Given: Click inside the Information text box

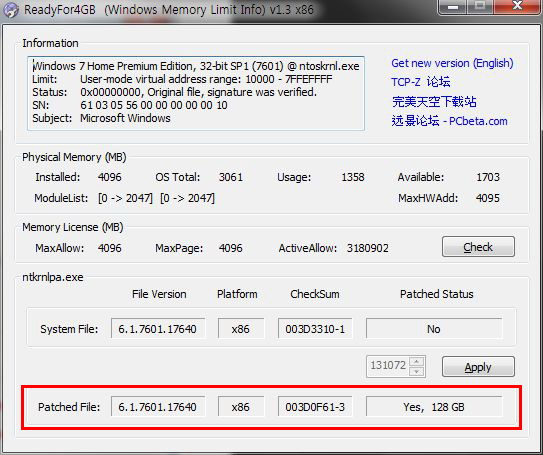Looking at the screenshot, I should tap(196, 93).
